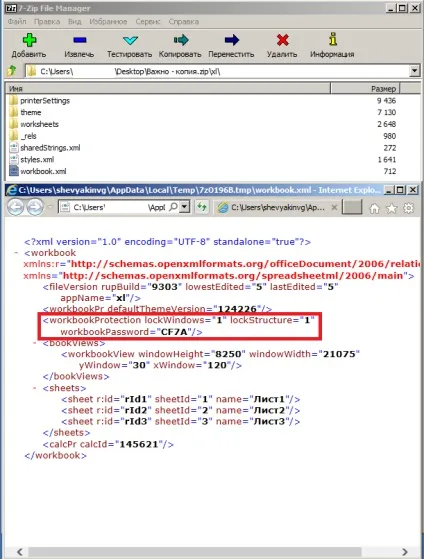Image resolution: width=424 pixels, height=559 pixels.
Task: Open a new tab in Internet Explorer
Action: 352,207
